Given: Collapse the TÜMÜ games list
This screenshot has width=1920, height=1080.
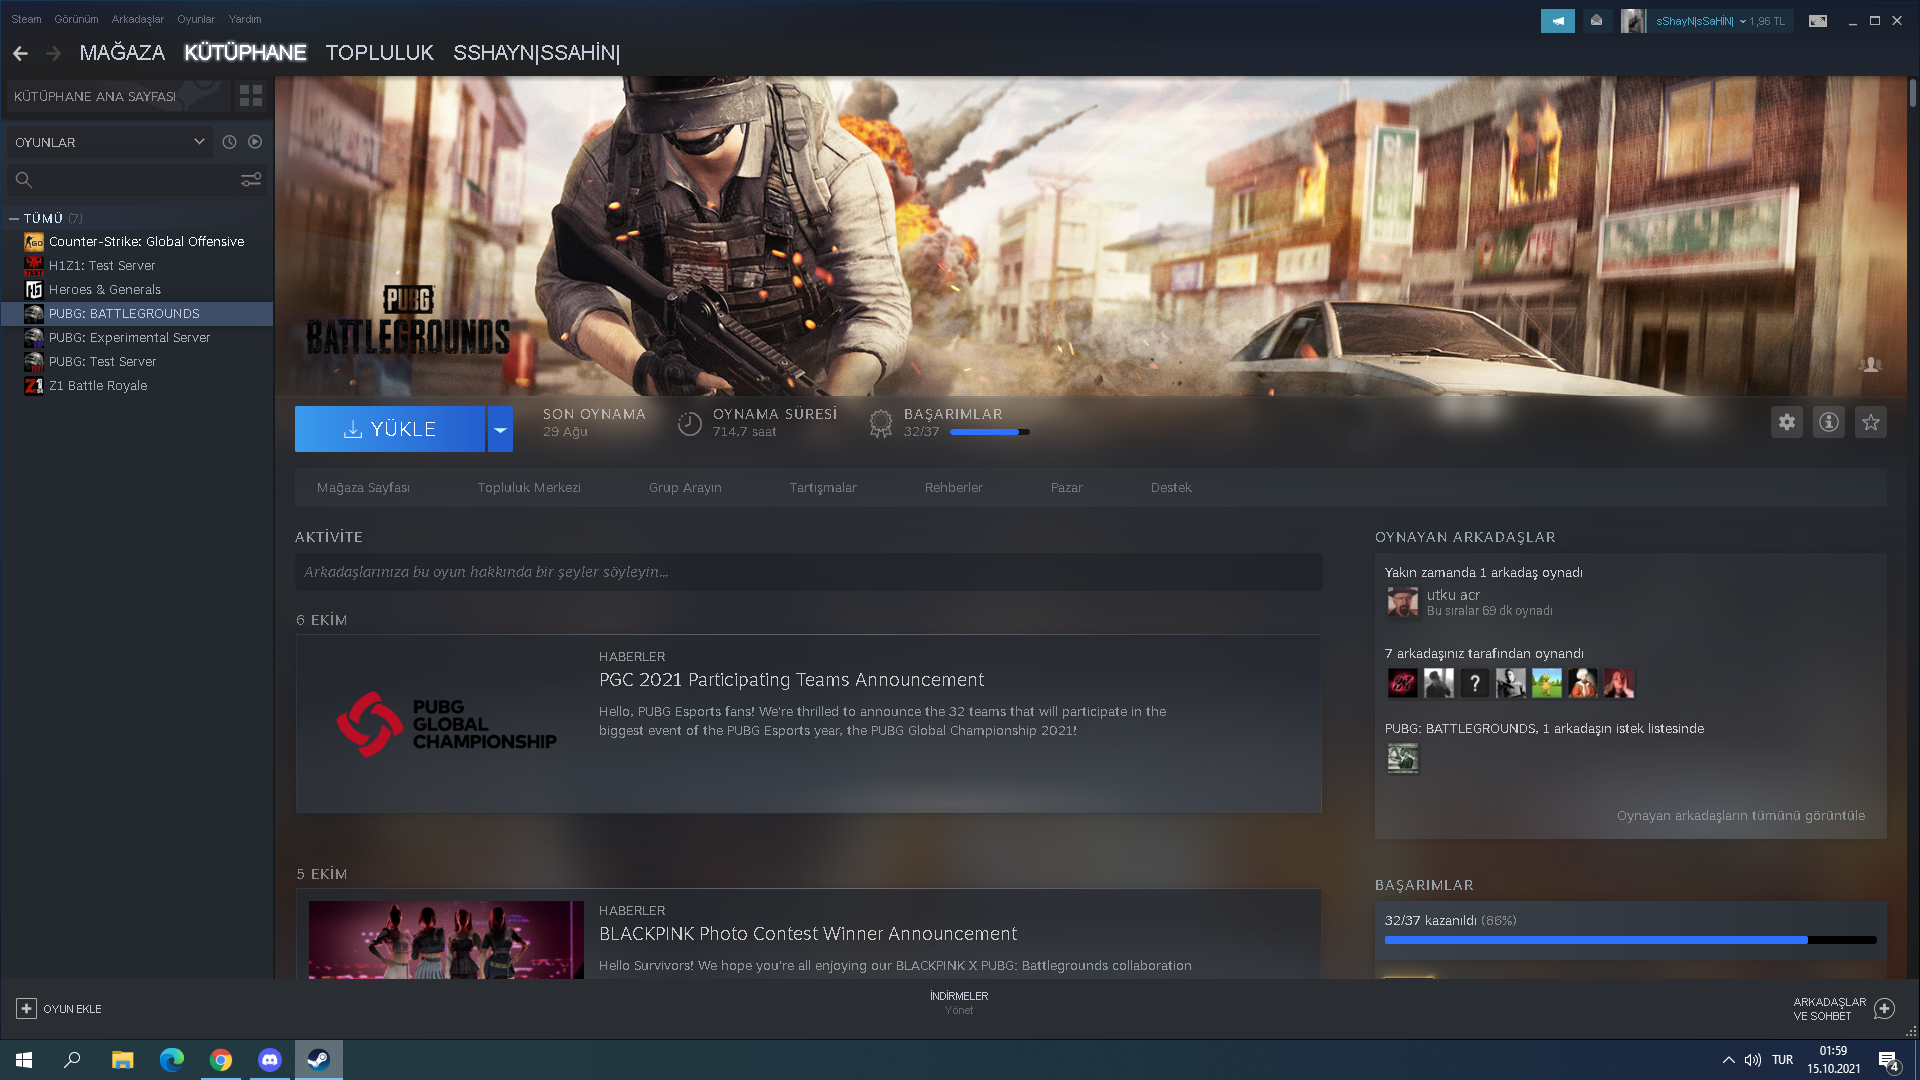Looking at the screenshot, I should coord(14,218).
